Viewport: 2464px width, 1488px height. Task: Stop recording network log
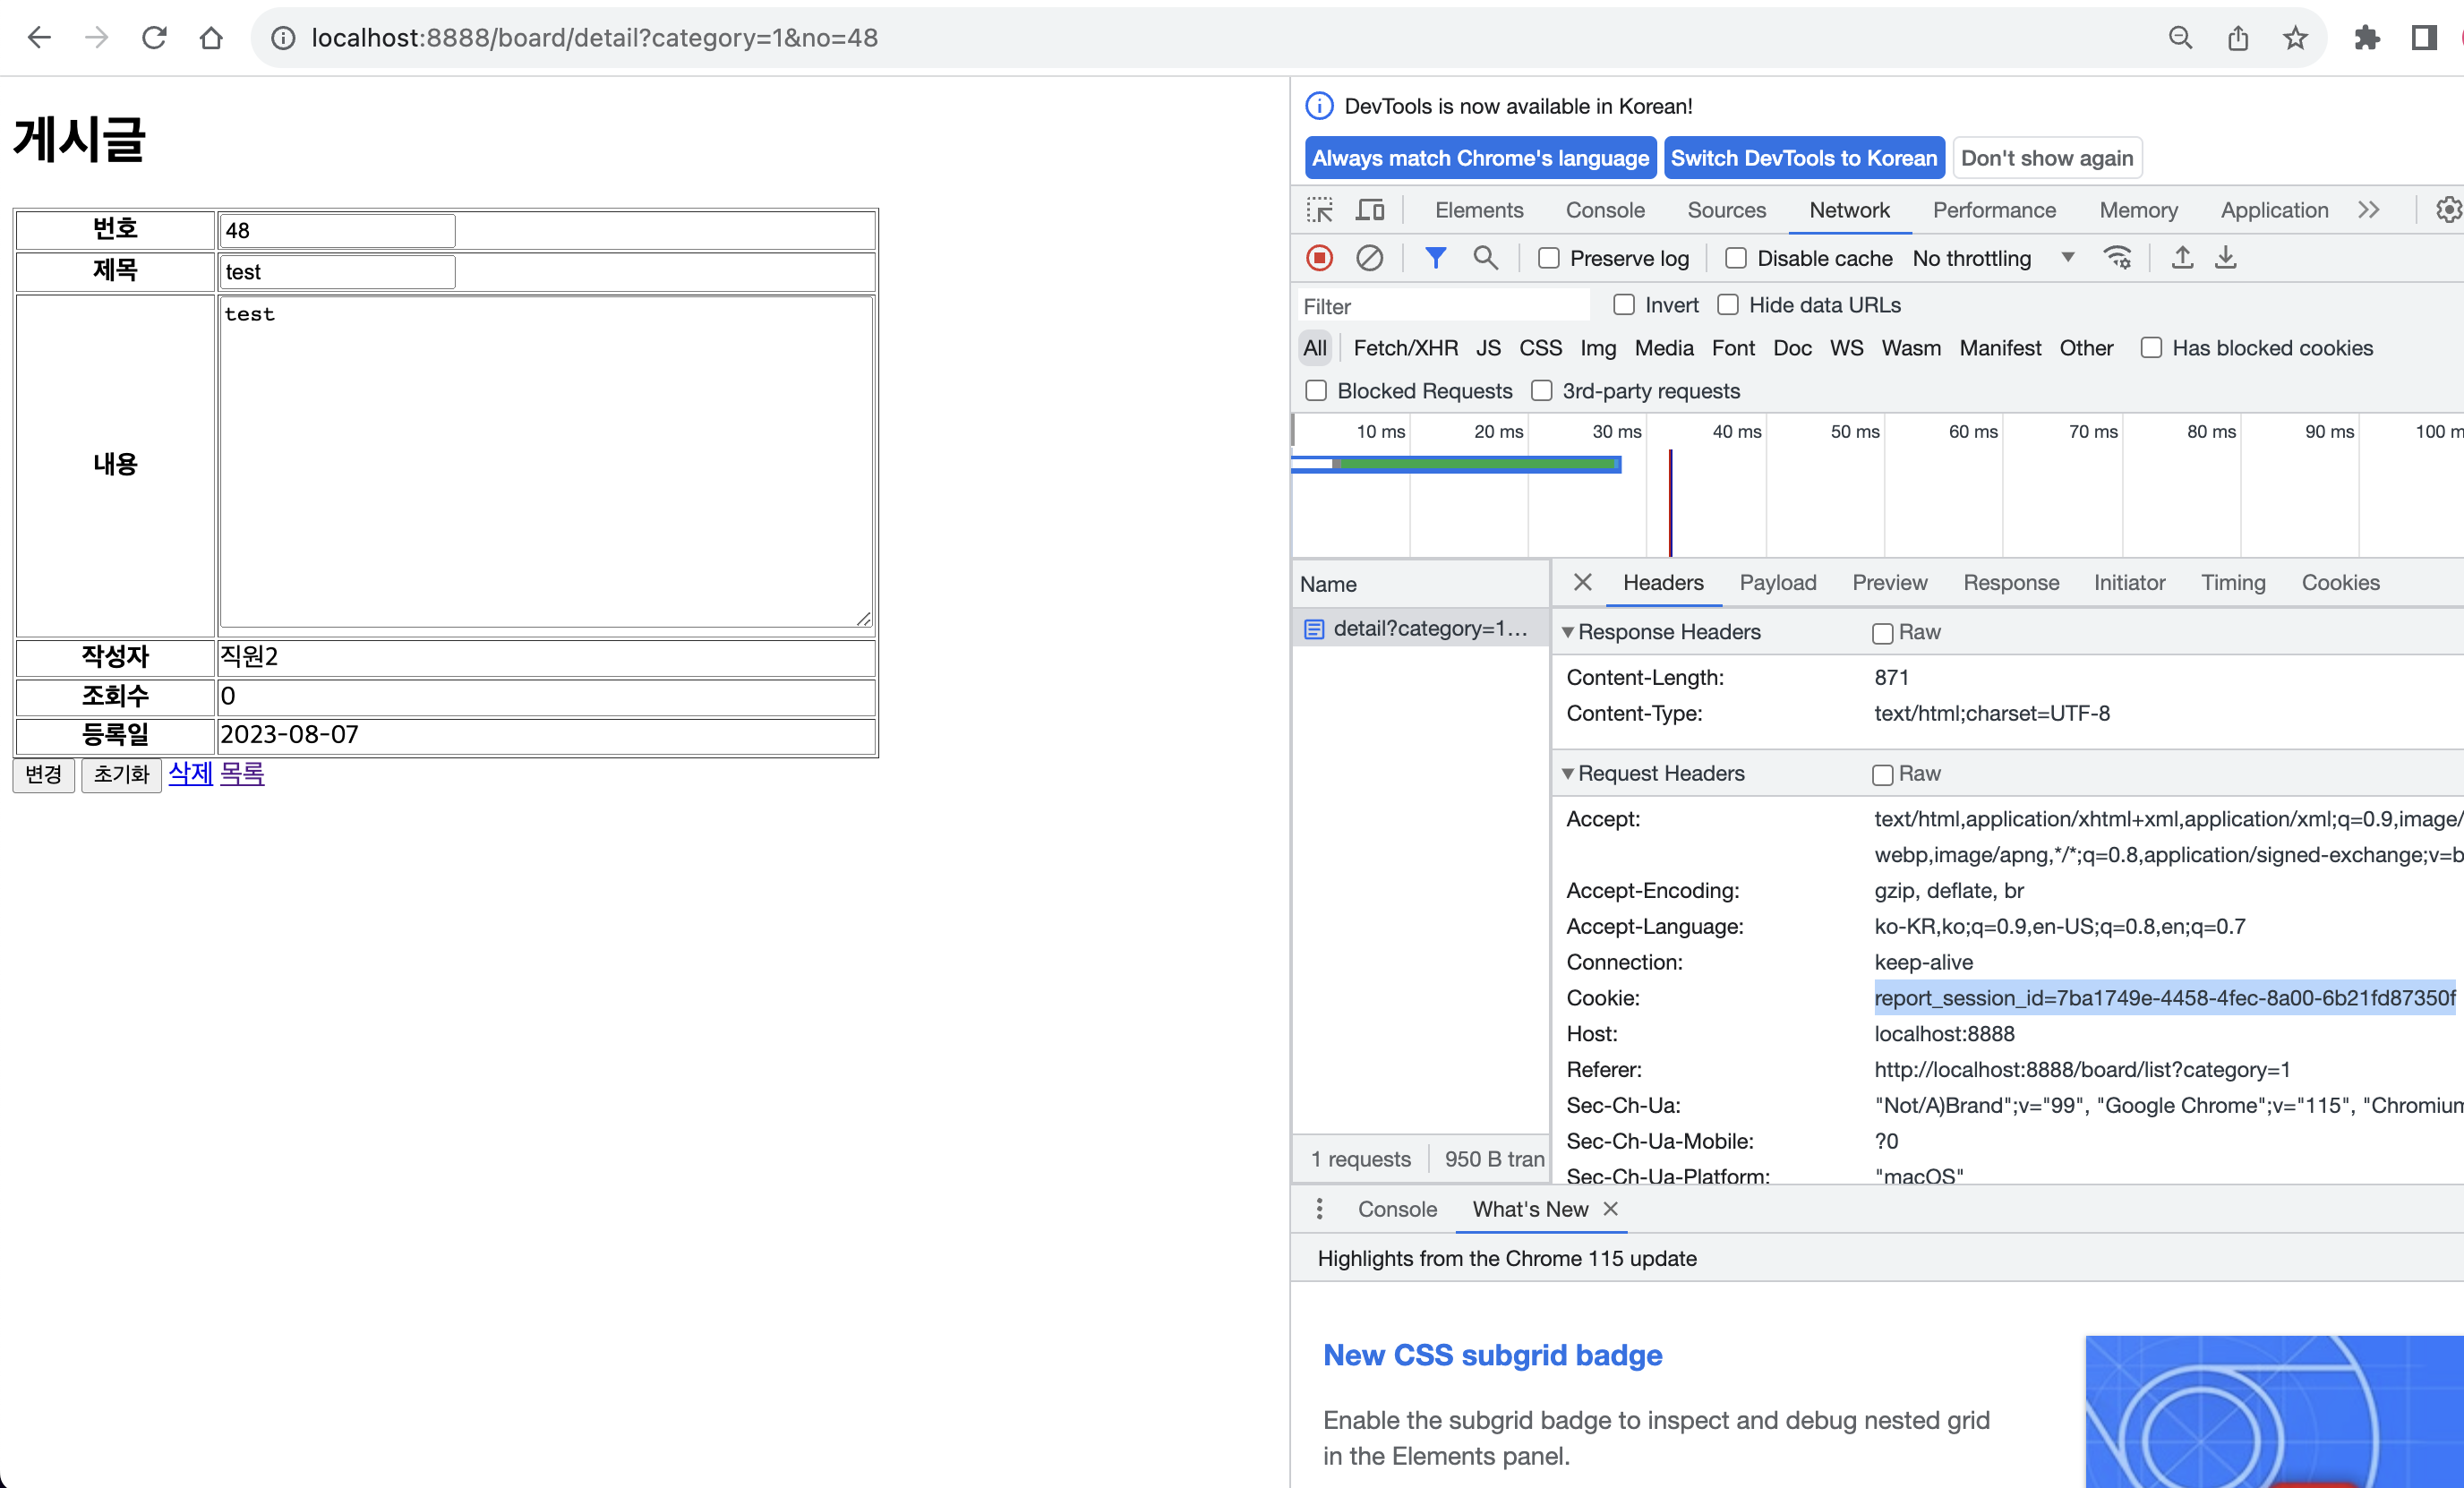click(1320, 258)
